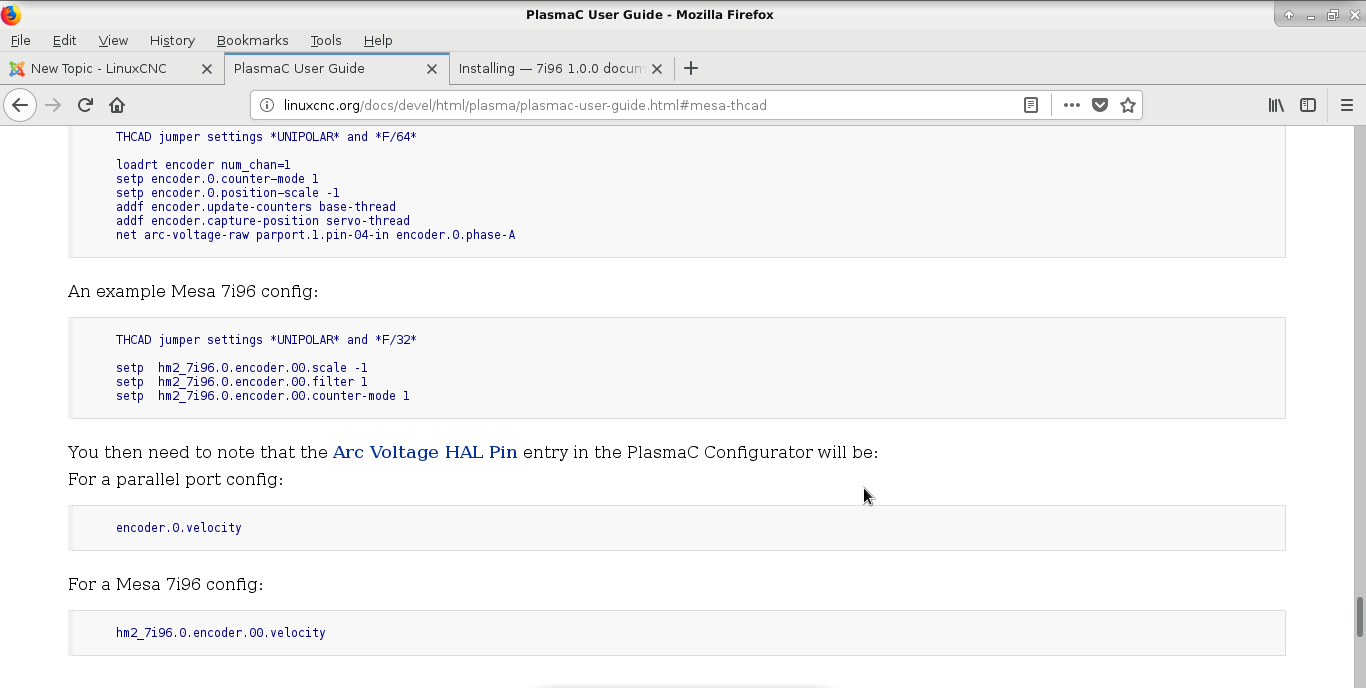Click the window keep-on-top arrow button
1366x688 pixels.
pyautogui.click(x=1289, y=15)
